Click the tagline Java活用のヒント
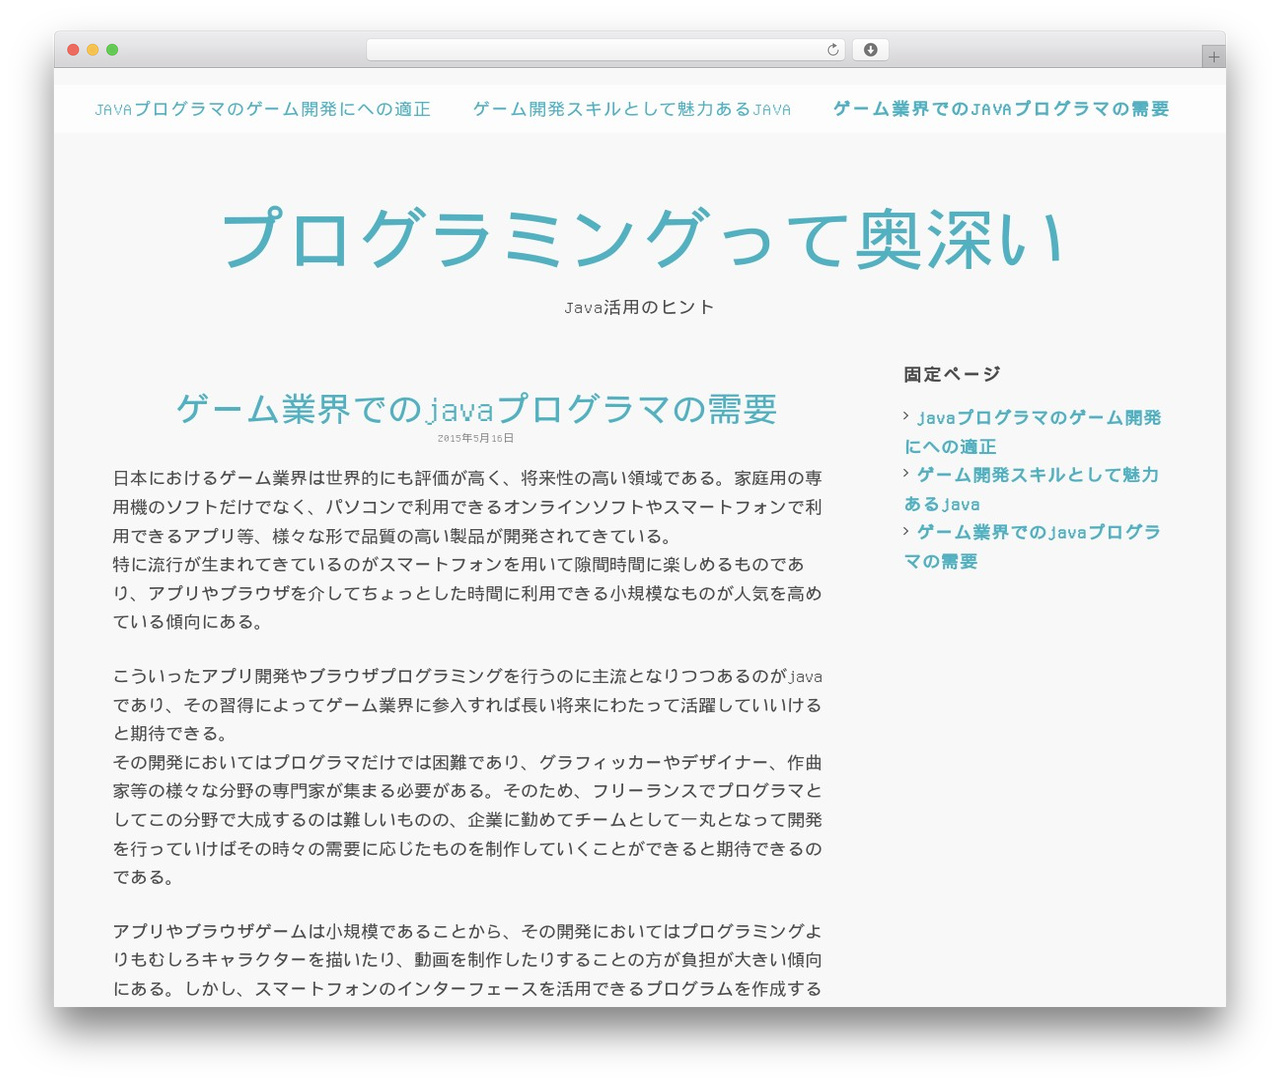Image resolution: width=1280 pixels, height=1084 pixels. 640,307
